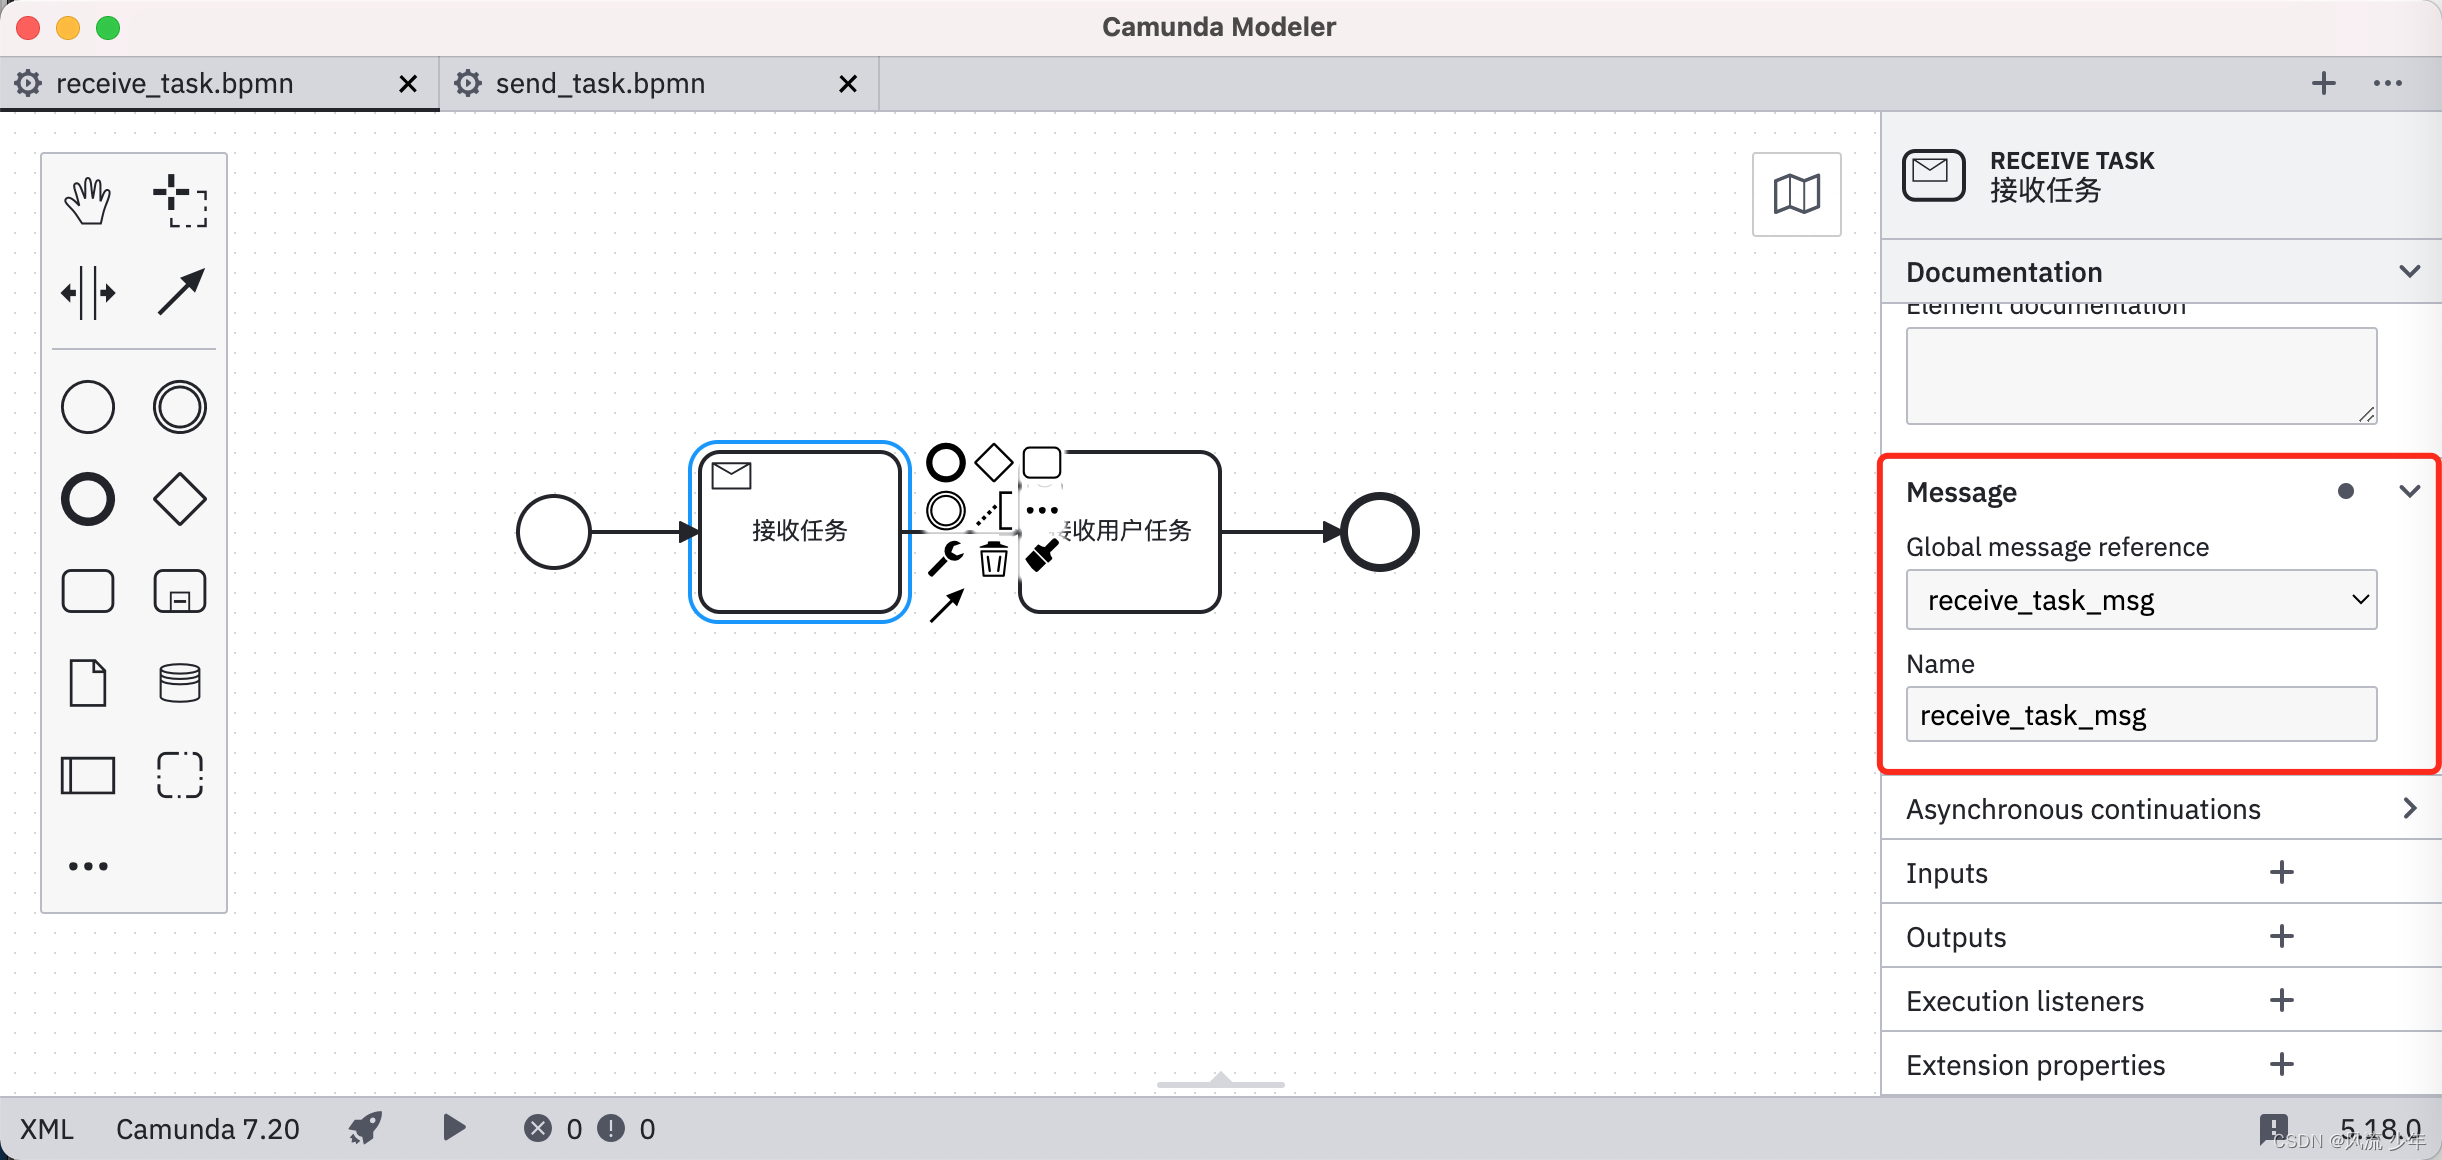Viewport: 2442px width, 1160px height.
Task: Select the end event on canvas
Action: (1380, 532)
